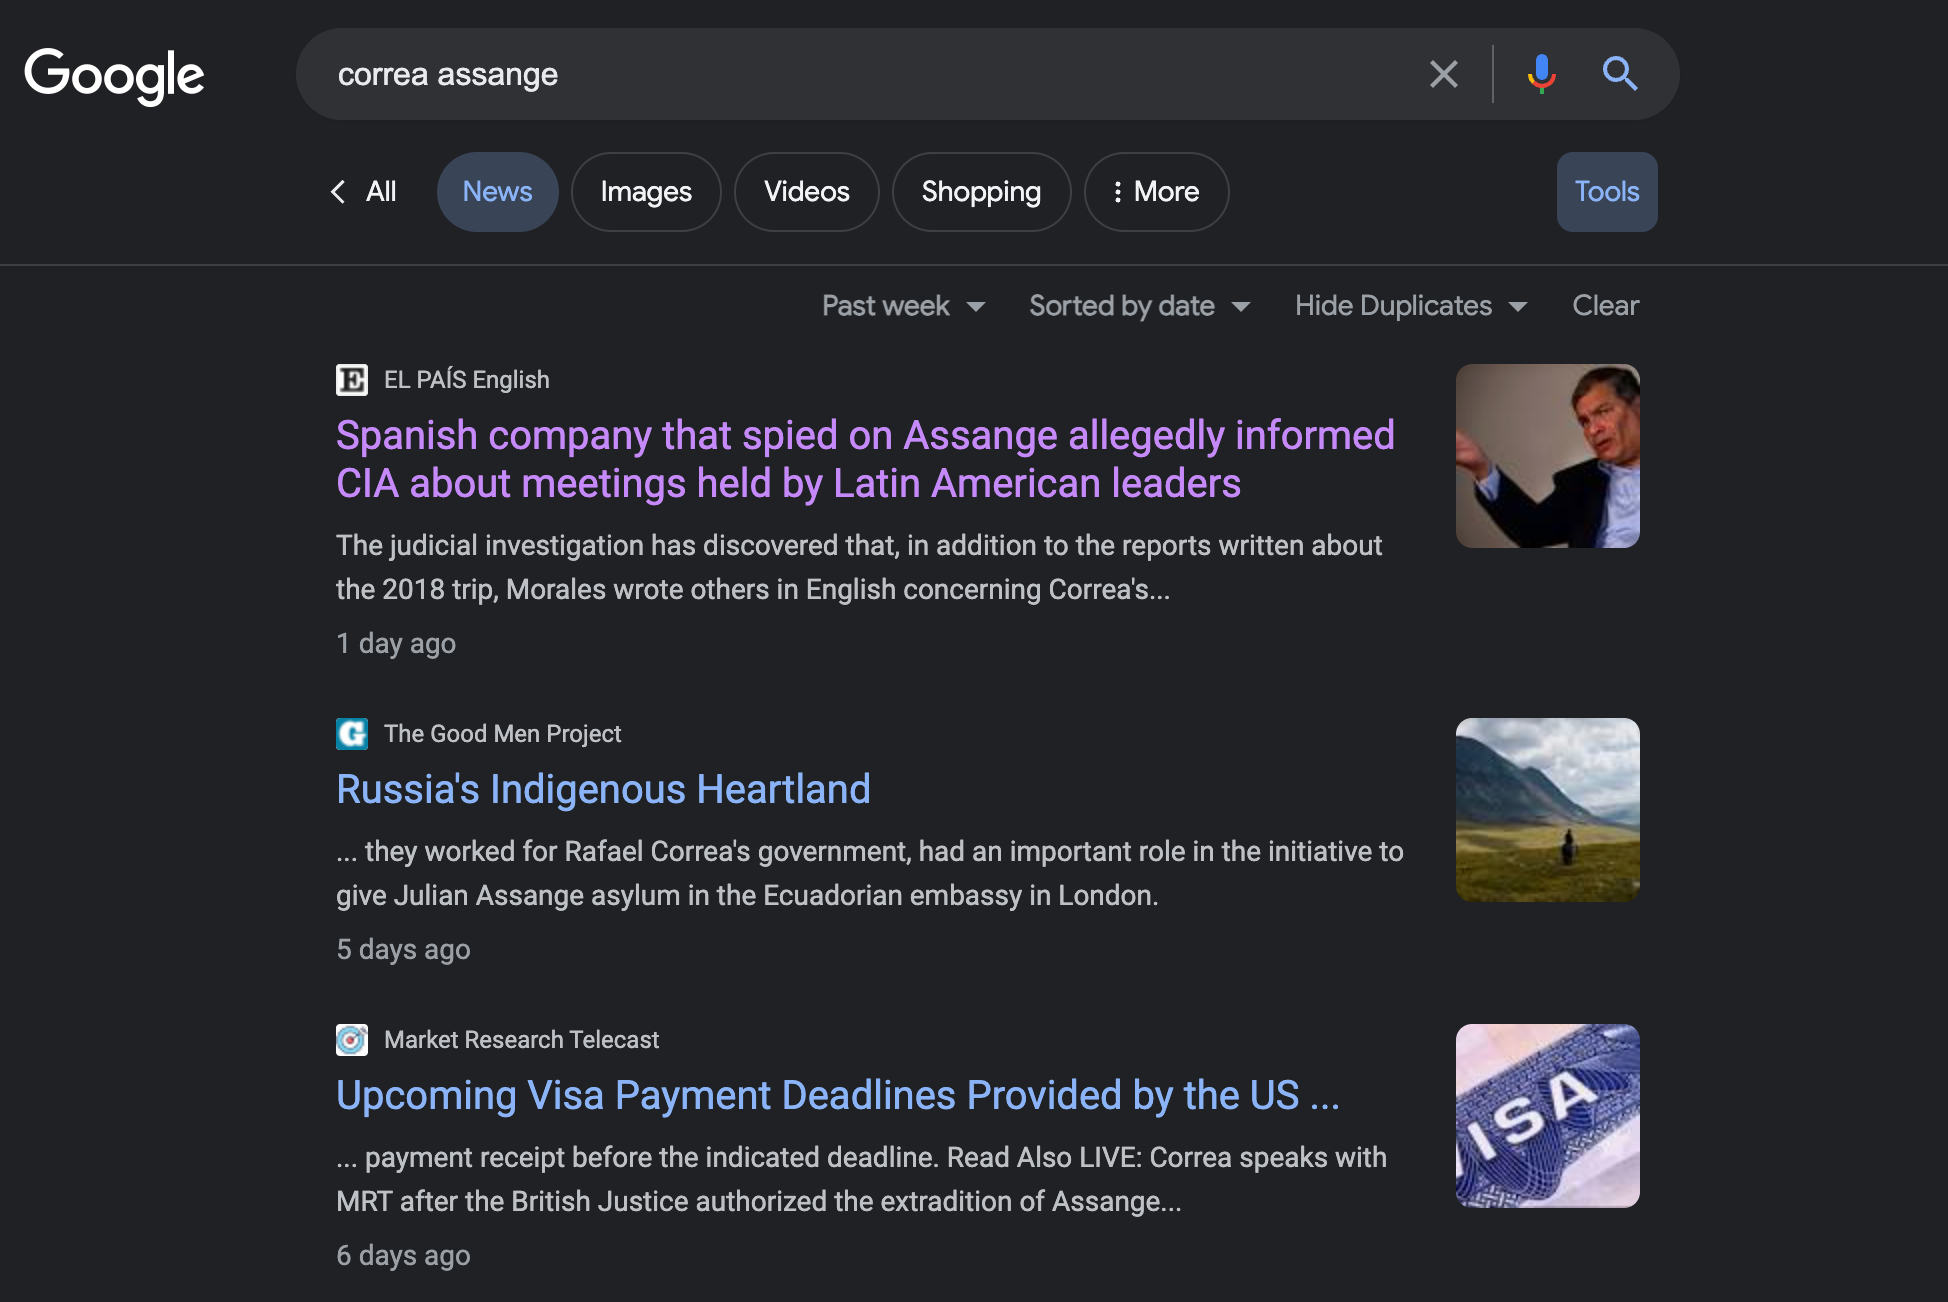
Task: Open the Upcoming Visa Payment Deadlines article
Action: coord(837,1096)
